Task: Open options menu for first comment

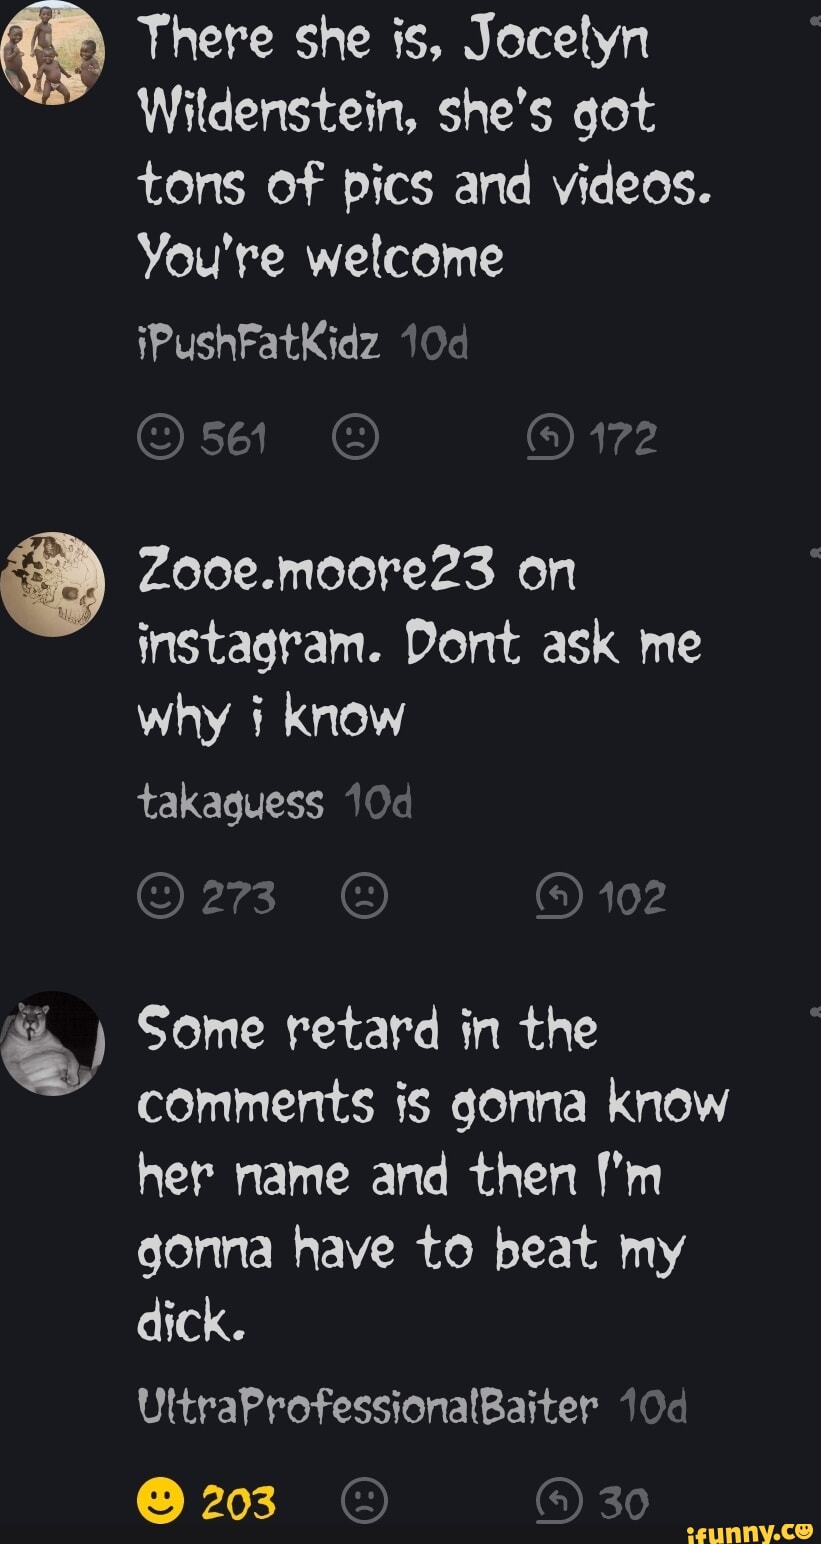Action: tap(816, 20)
